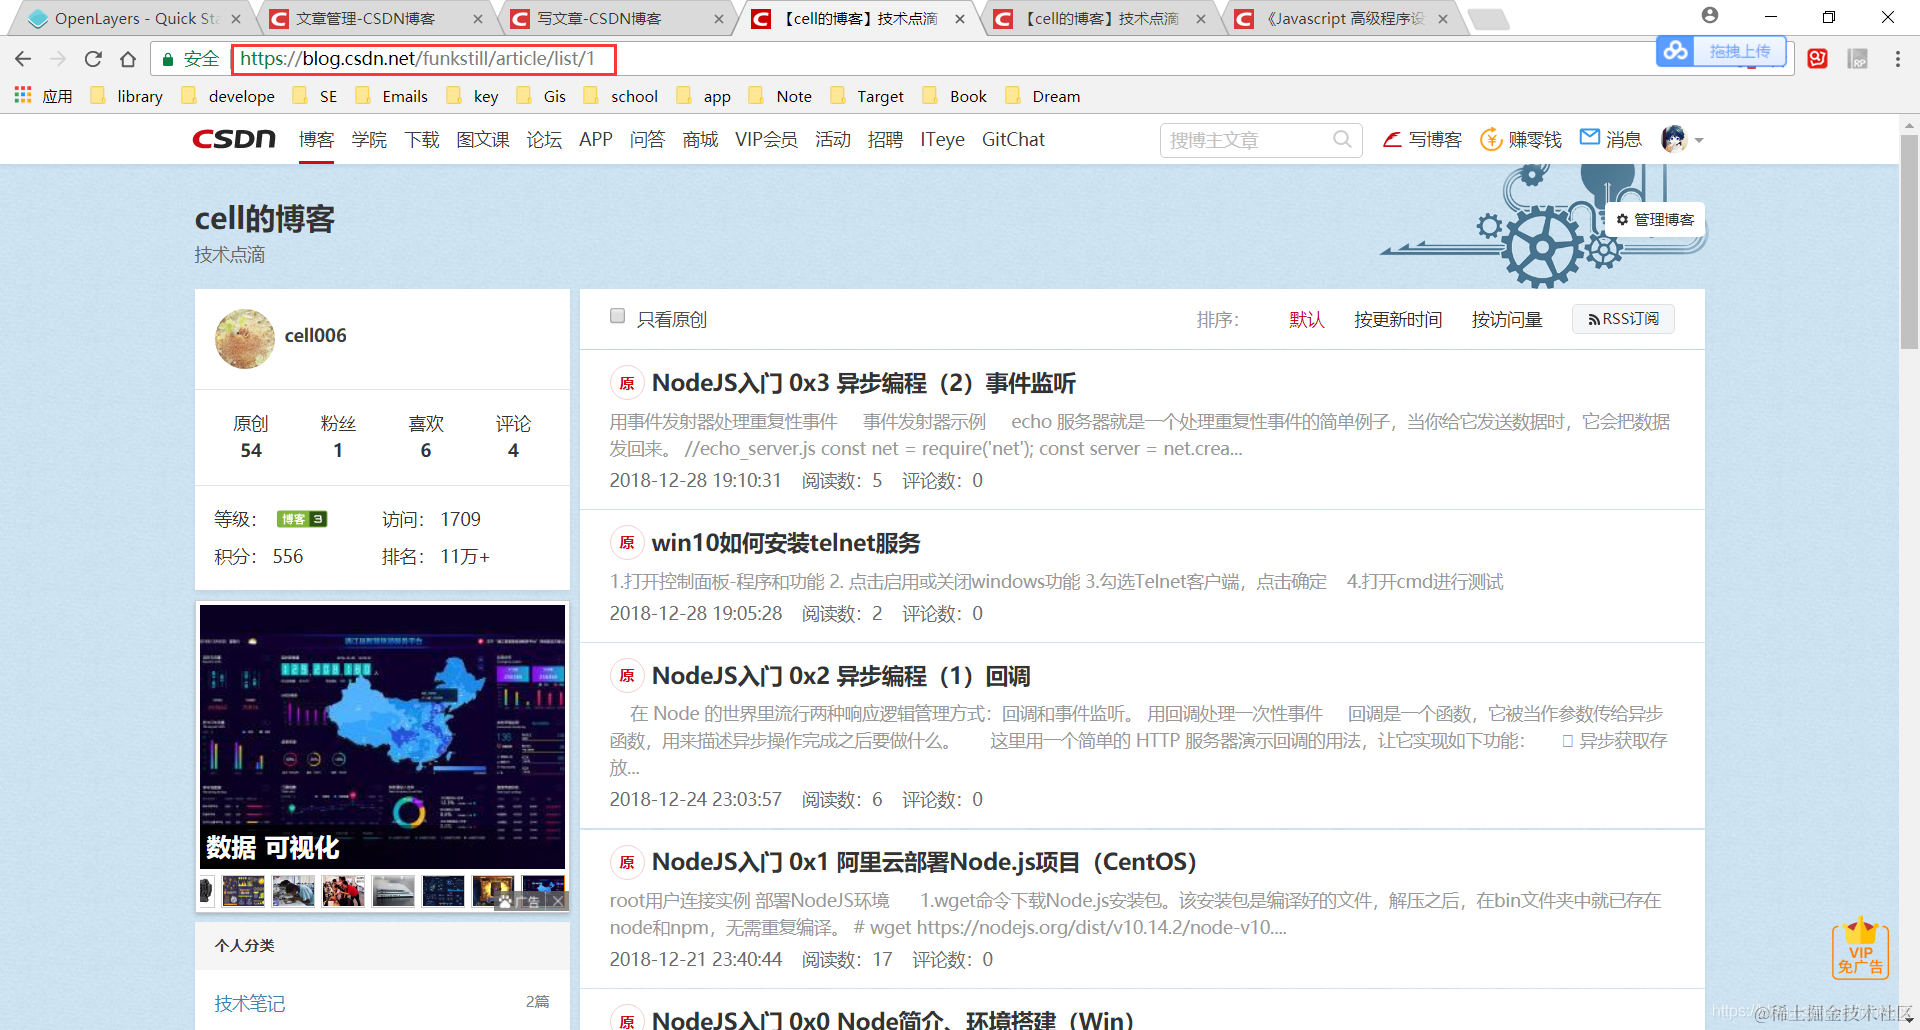Viewport: 1920px width, 1030px height.
Task: Click the 管理博客 button
Action: point(1655,219)
